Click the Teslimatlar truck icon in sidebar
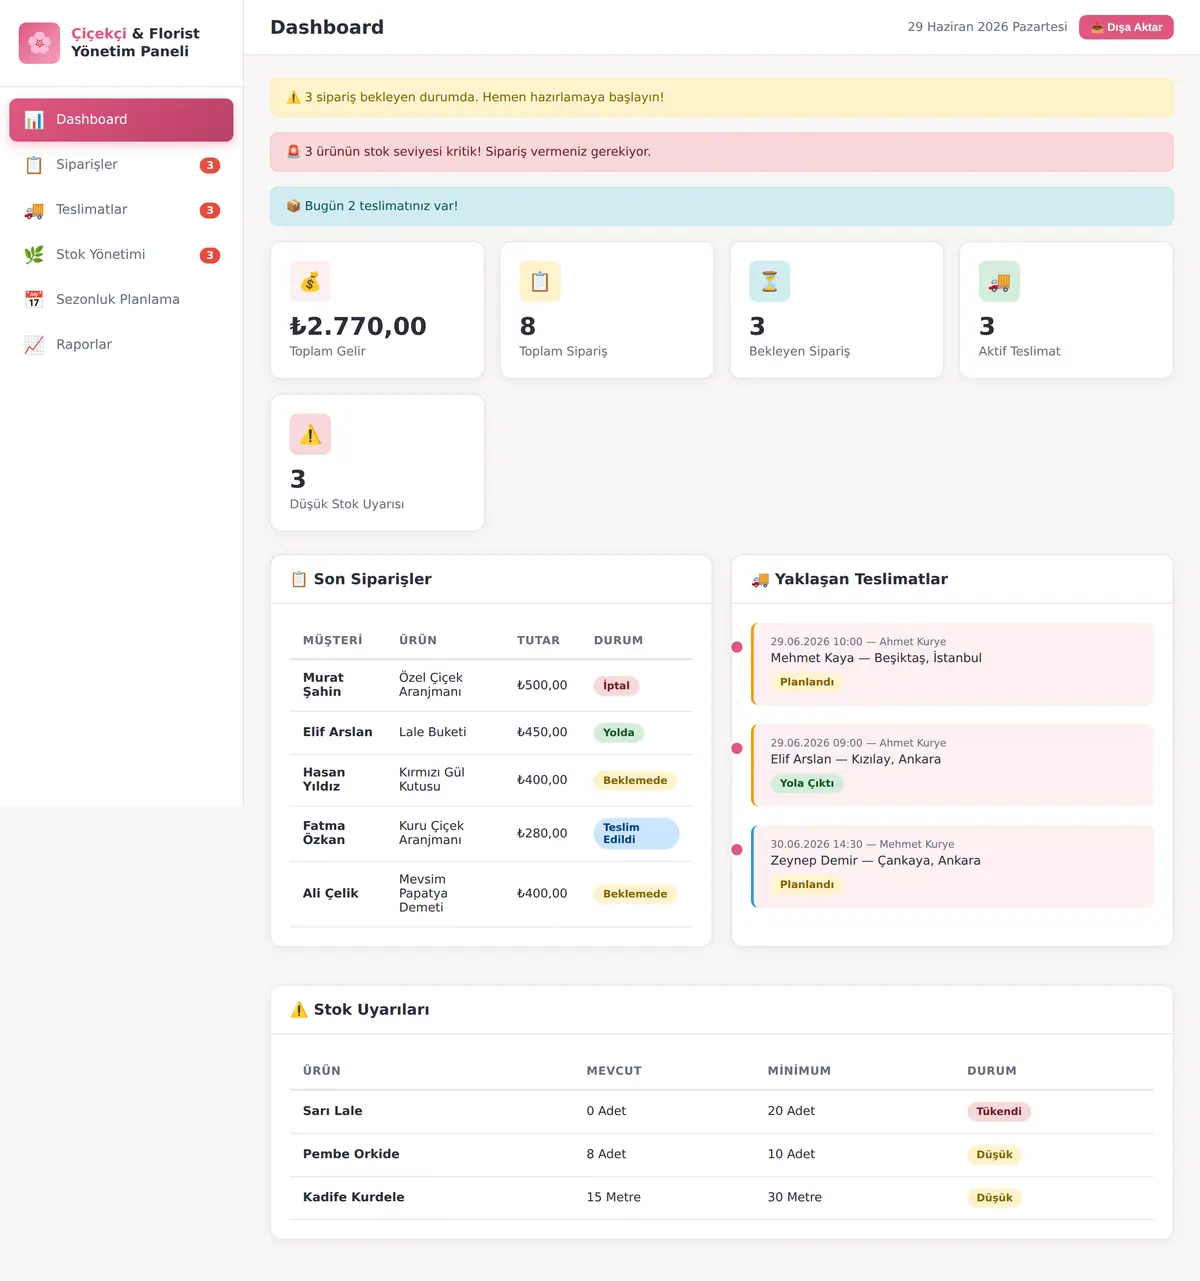The image size is (1200, 1281). [34, 210]
